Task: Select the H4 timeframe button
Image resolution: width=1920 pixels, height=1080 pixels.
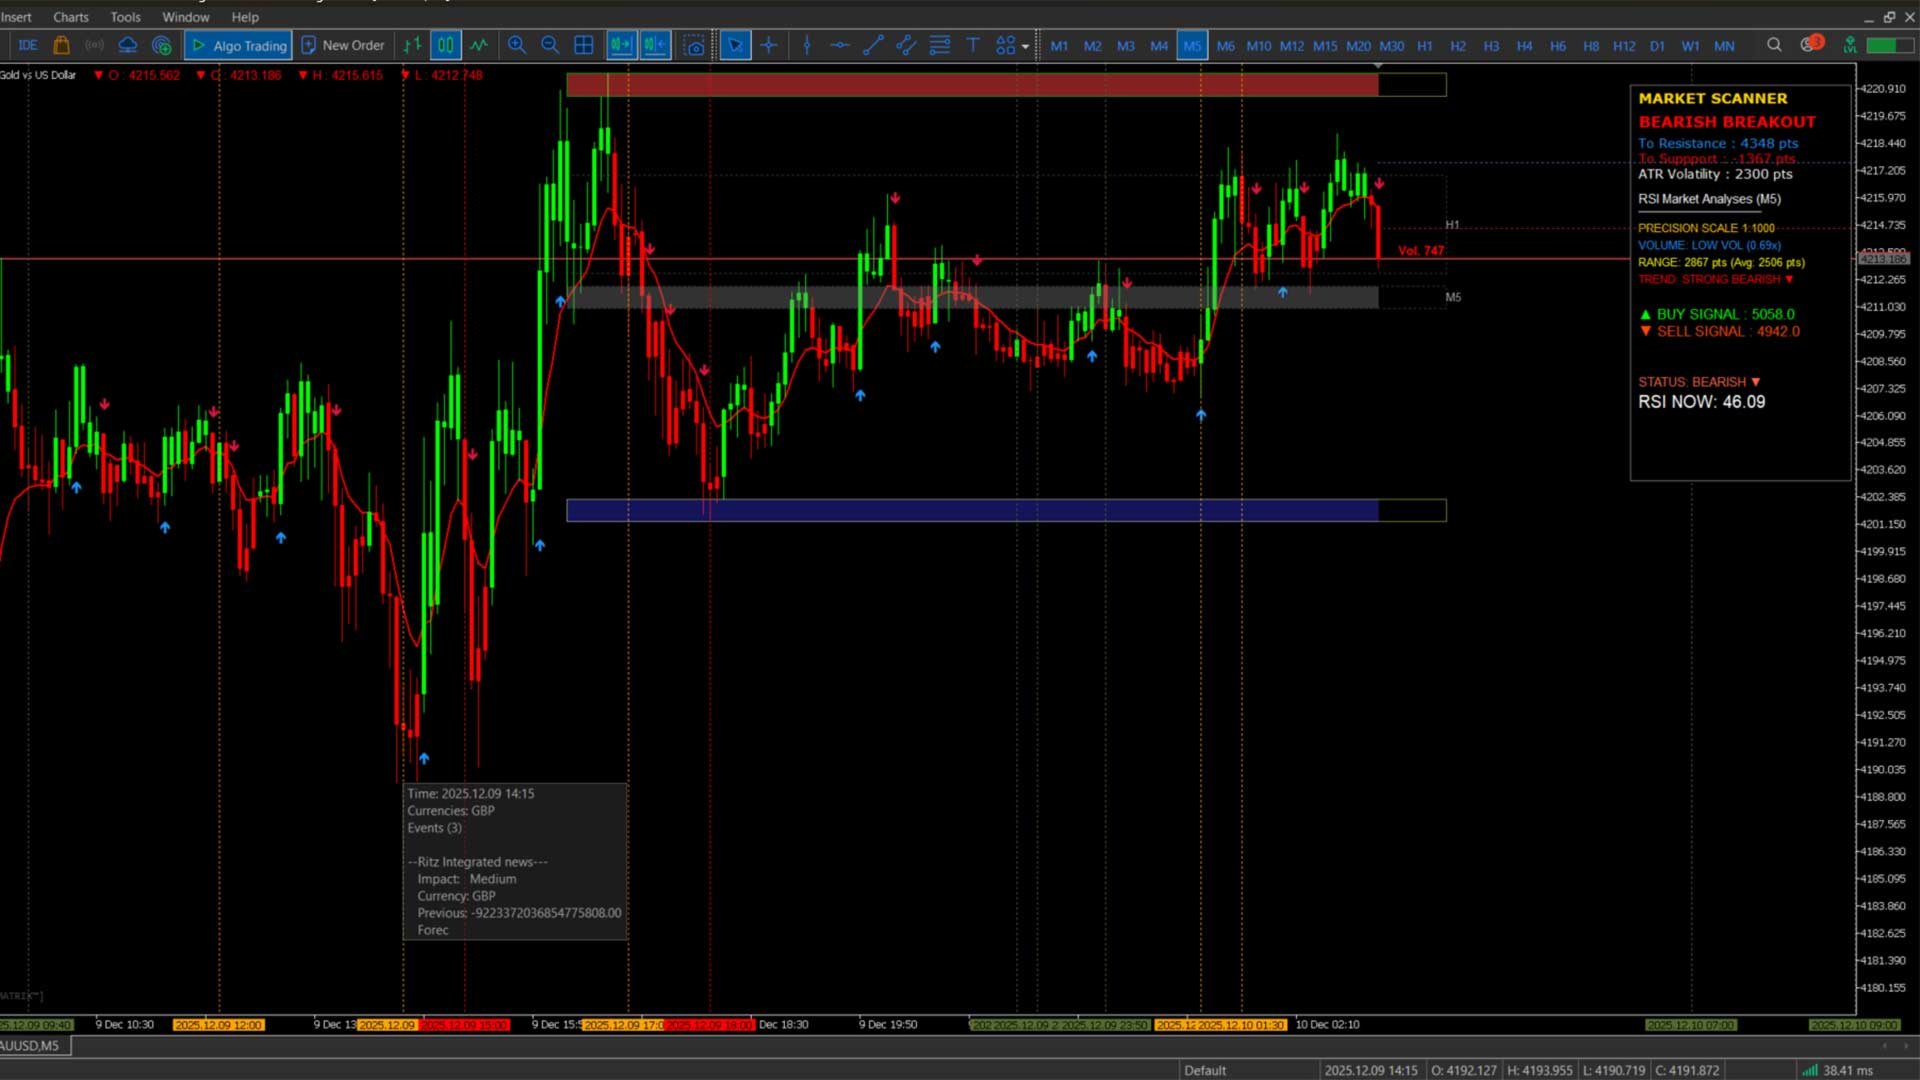Action: tap(1524, 46)
